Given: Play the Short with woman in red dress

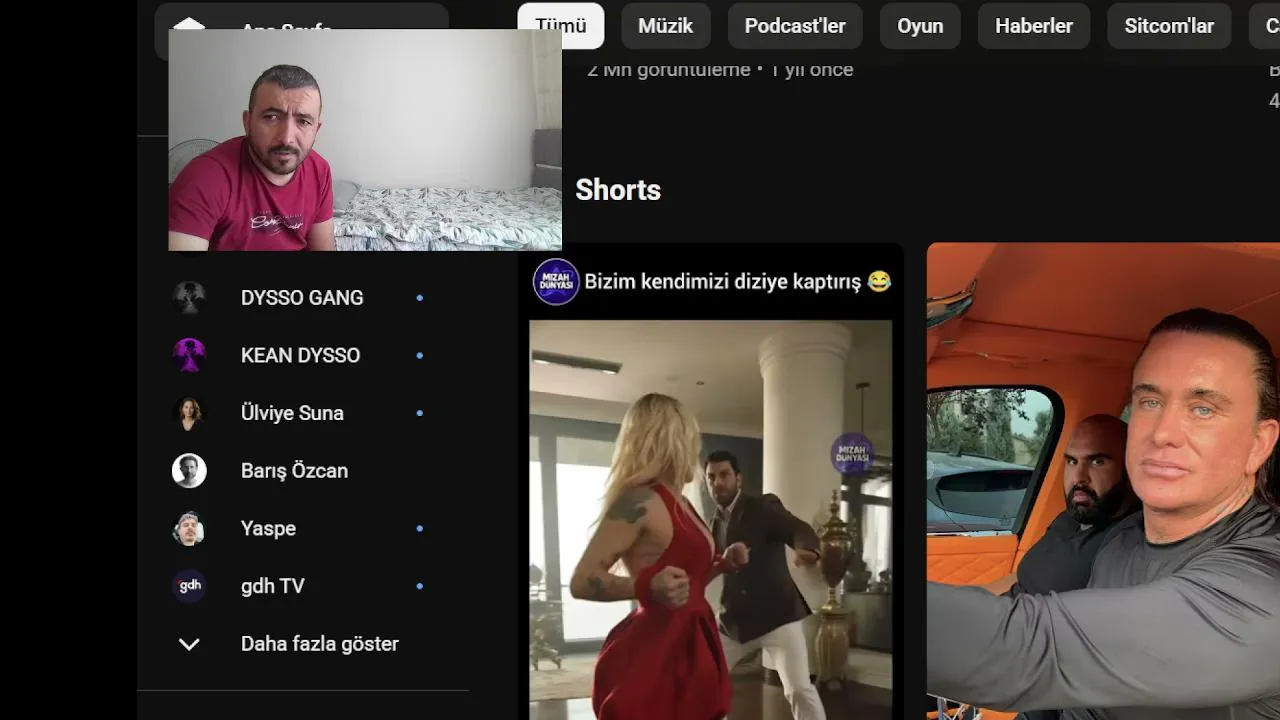Looking at the screenshot, I should pyautogui.click(x=710, y=520).
